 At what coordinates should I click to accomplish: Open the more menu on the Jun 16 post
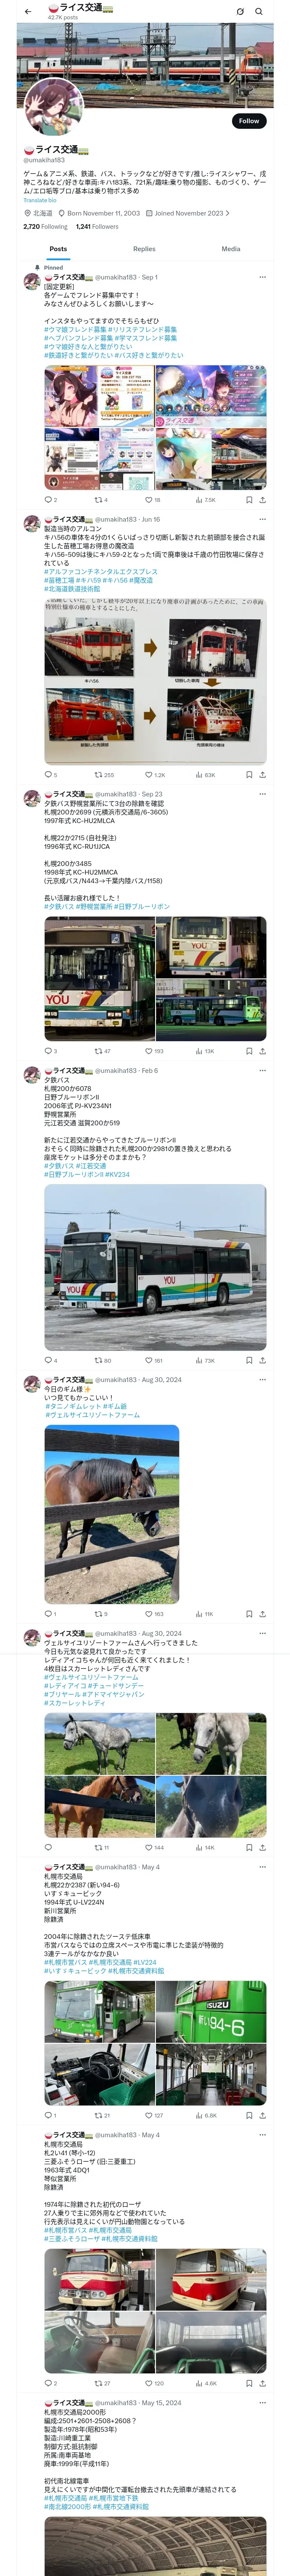pos(262,520)
